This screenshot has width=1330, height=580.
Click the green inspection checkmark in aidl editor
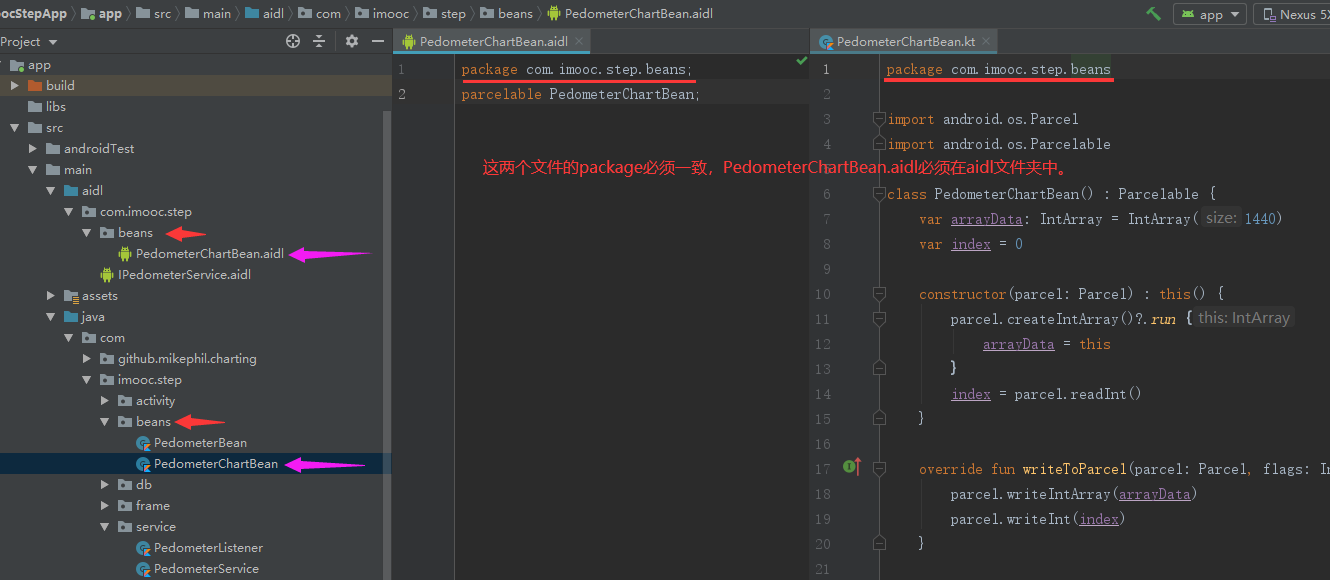pyautogui.click(x=800, y=60)
